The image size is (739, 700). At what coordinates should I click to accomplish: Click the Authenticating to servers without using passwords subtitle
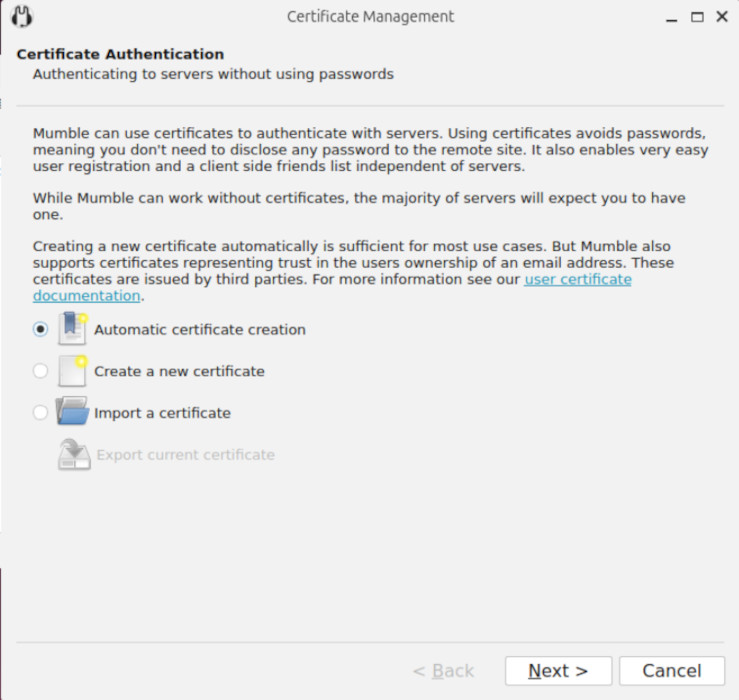tap(213, 74)
